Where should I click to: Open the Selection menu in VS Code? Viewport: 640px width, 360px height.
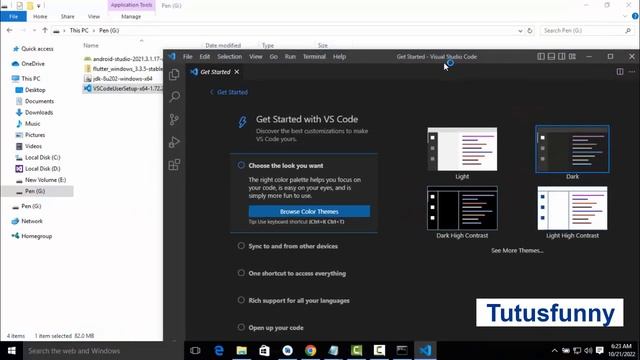[x=229, y=56]
